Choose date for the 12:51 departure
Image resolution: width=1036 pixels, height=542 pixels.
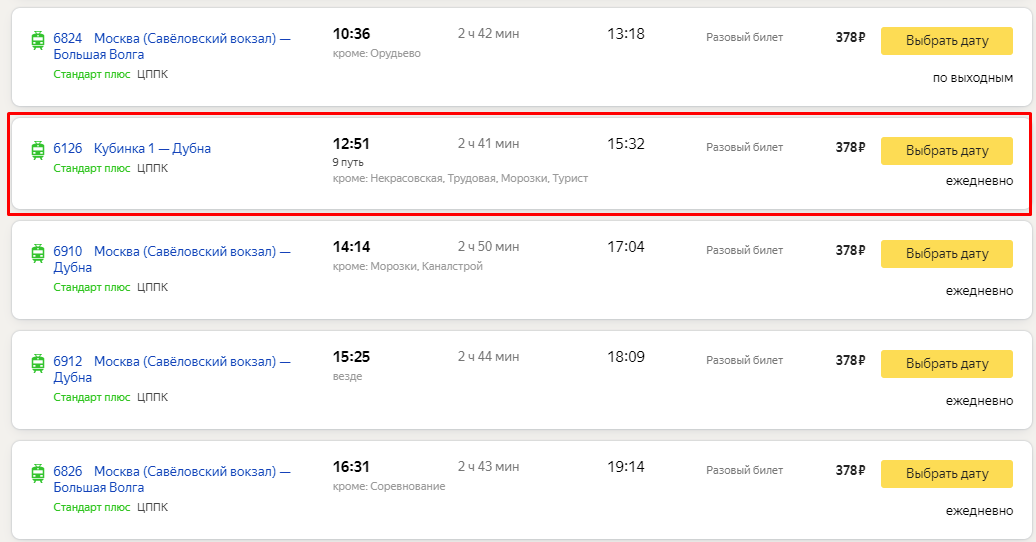(947, 151)
